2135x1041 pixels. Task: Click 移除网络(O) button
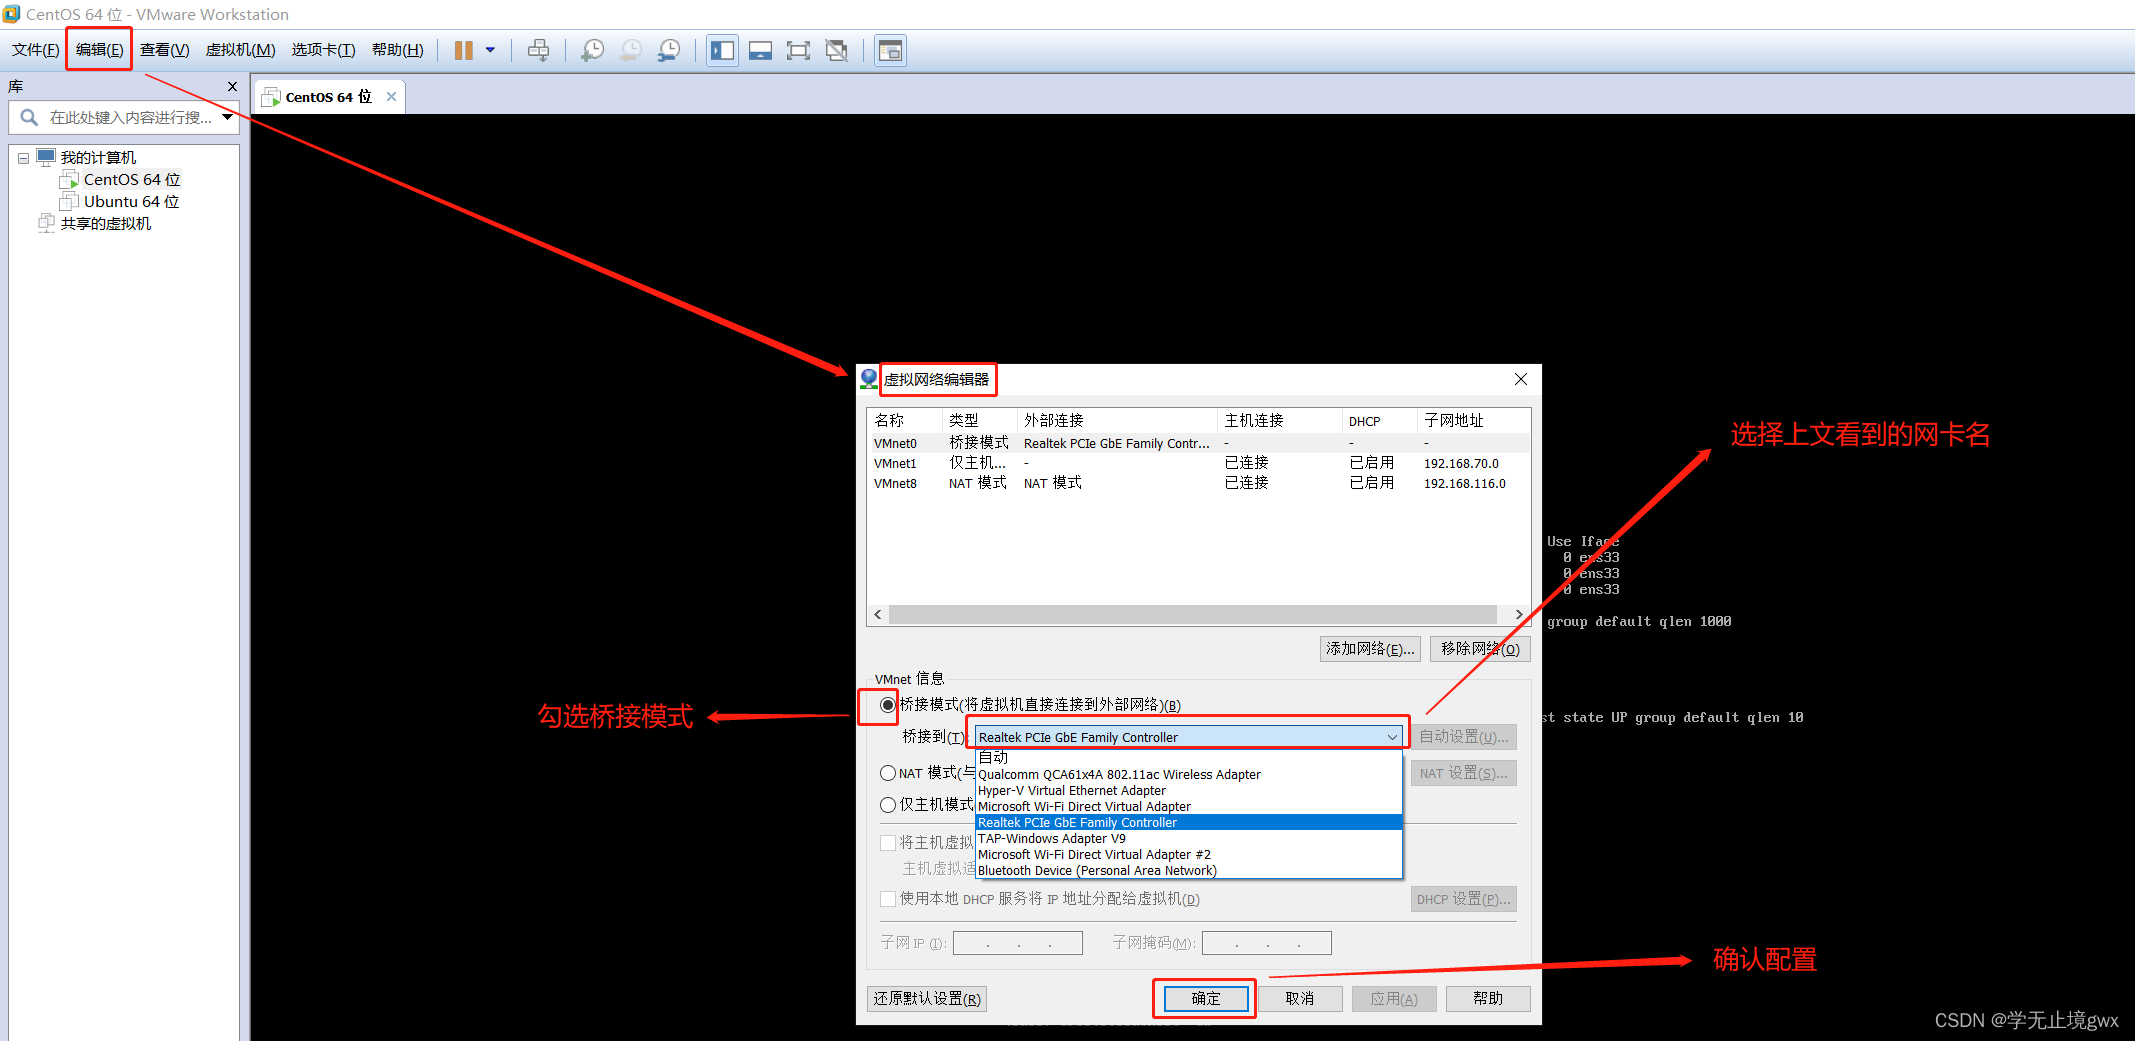1480,649
